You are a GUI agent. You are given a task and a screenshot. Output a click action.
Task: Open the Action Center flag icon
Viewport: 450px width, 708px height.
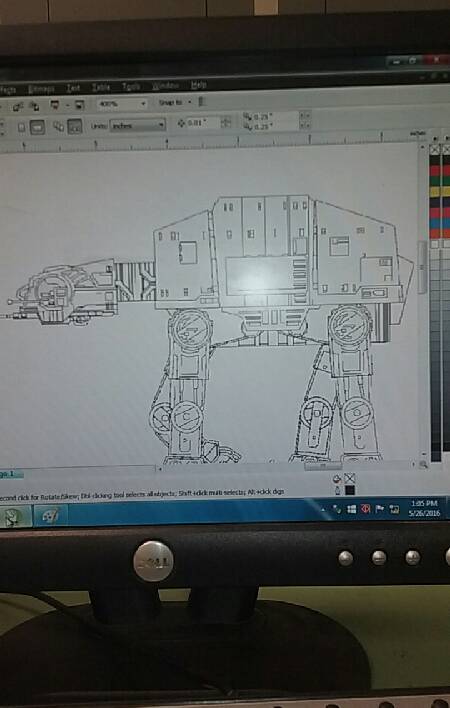[x=380, y=509]
